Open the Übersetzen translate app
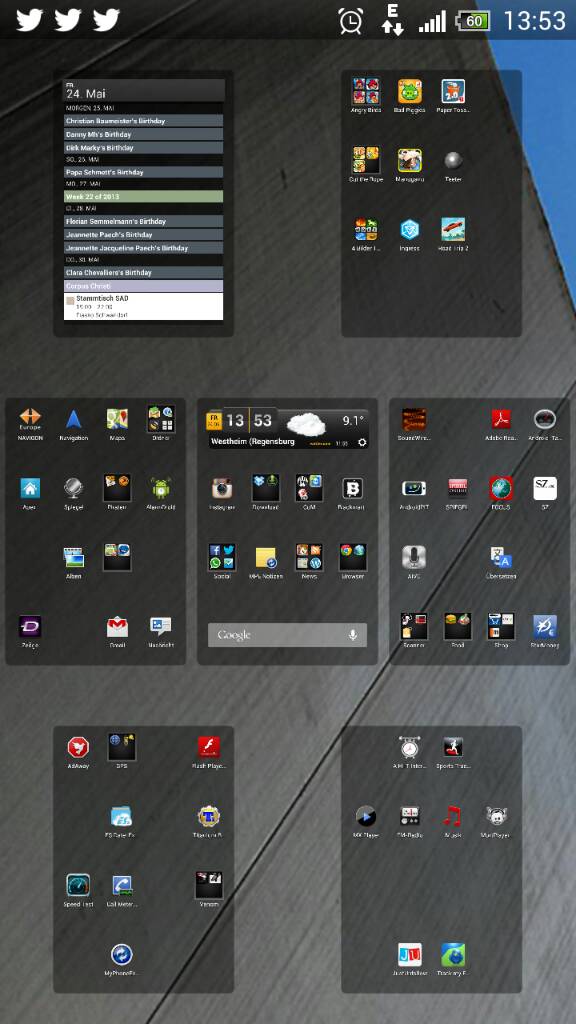The width and height of the screenshot is (576, 1024). coord(501,557)
